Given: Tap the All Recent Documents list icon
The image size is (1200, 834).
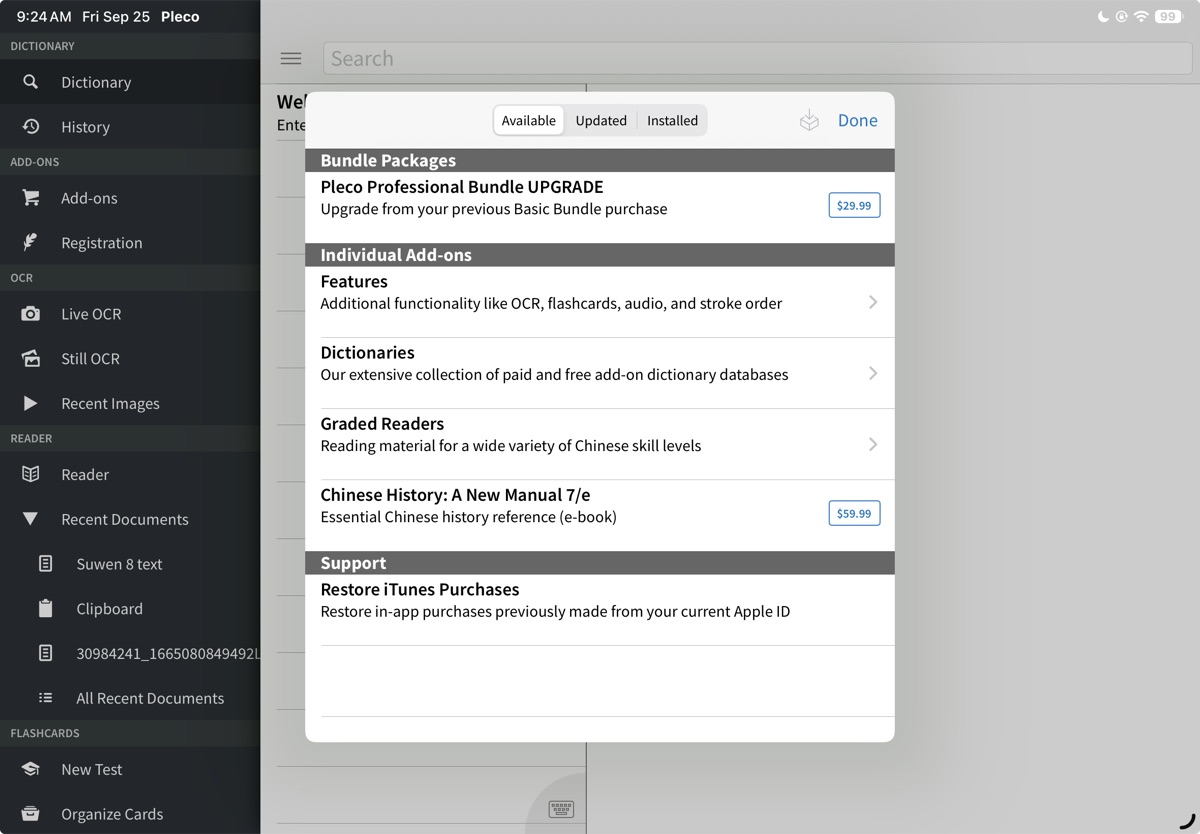Looking at the screenshot, I should 45,698.
